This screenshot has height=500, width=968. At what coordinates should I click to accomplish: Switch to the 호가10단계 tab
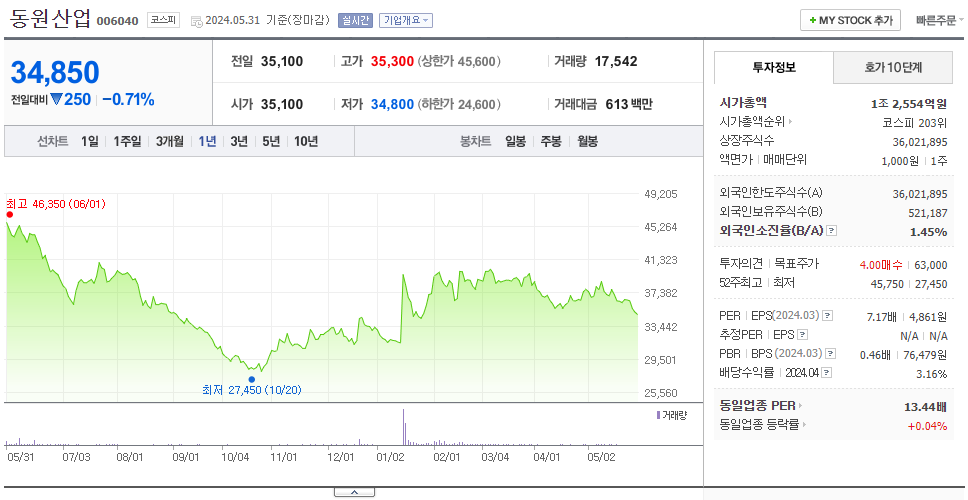pos(893,67)
